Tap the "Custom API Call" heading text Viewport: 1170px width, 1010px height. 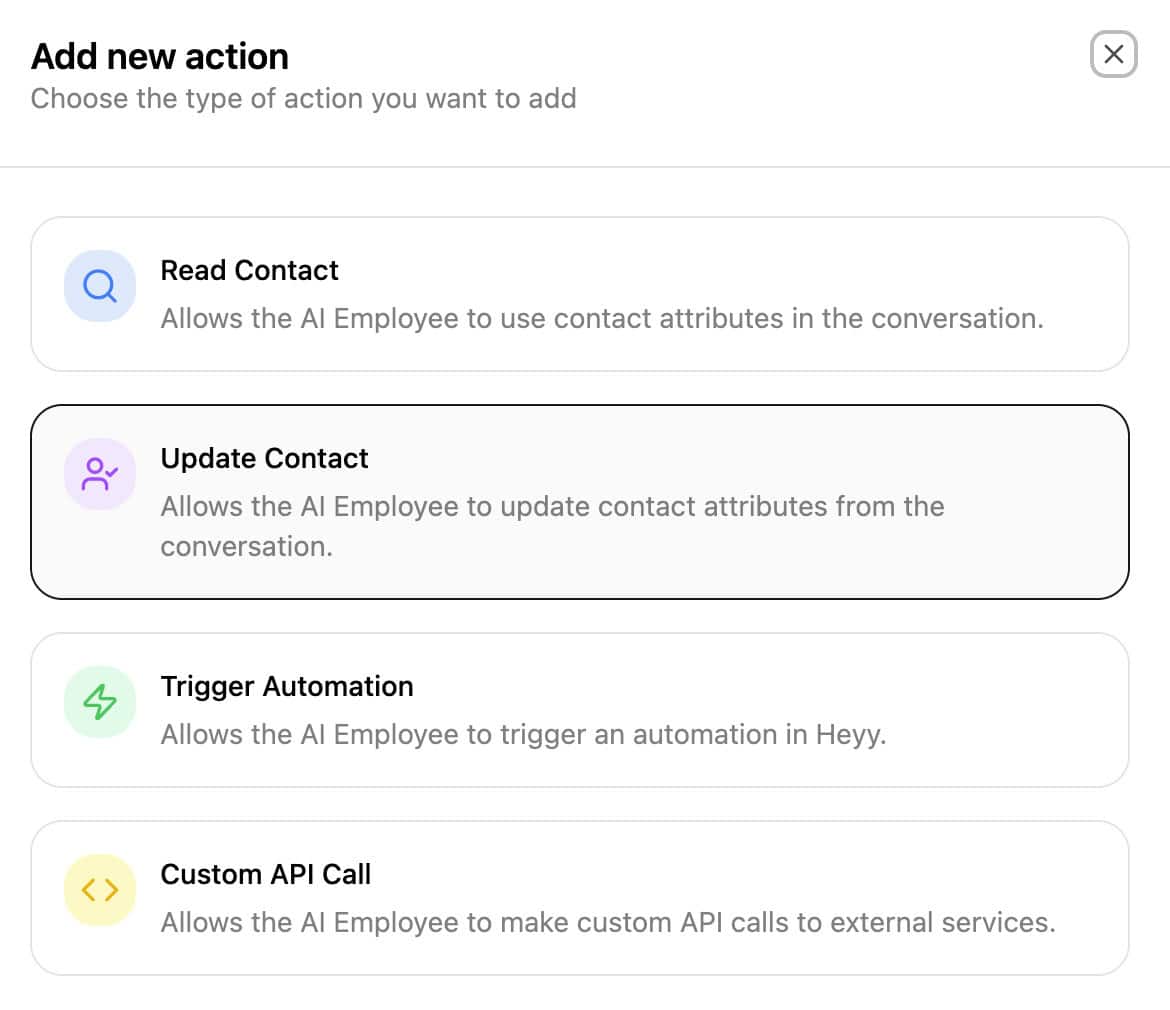(265, 874)
